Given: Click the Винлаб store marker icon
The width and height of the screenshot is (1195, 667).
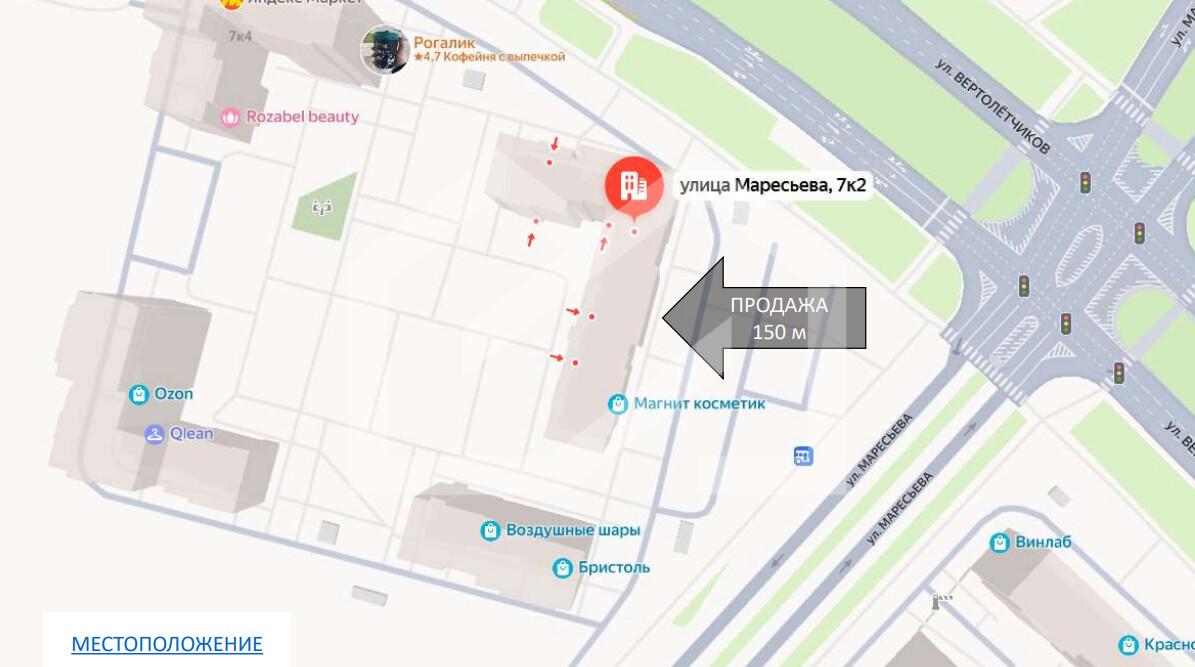Looking at the screenshot, I should pyautogui.click(x=1000, y=542).
